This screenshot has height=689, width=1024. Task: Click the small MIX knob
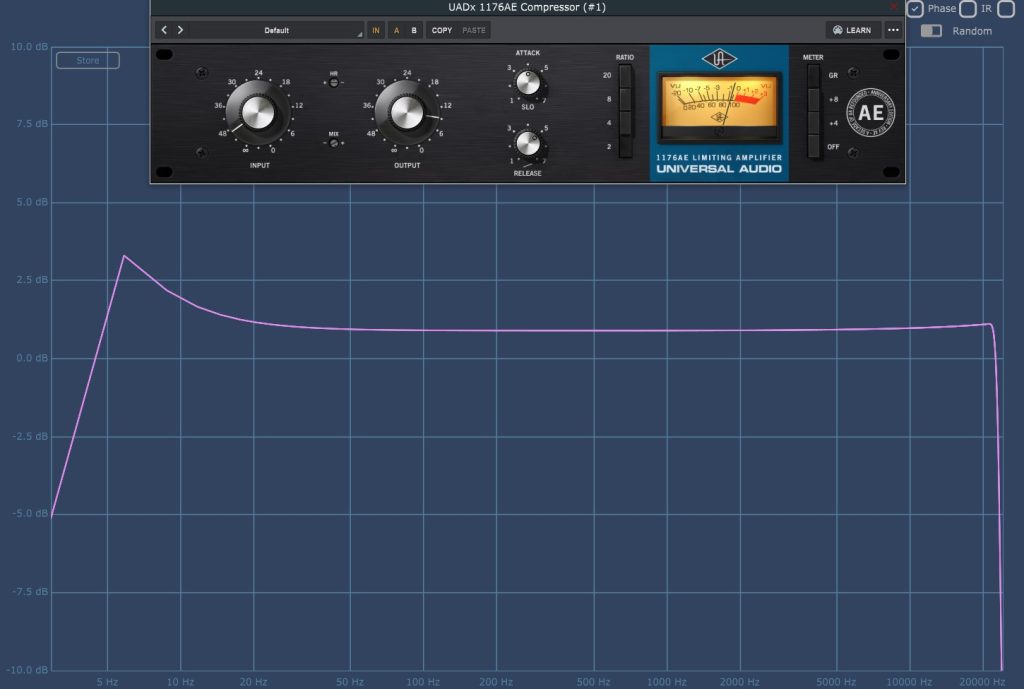333,143
